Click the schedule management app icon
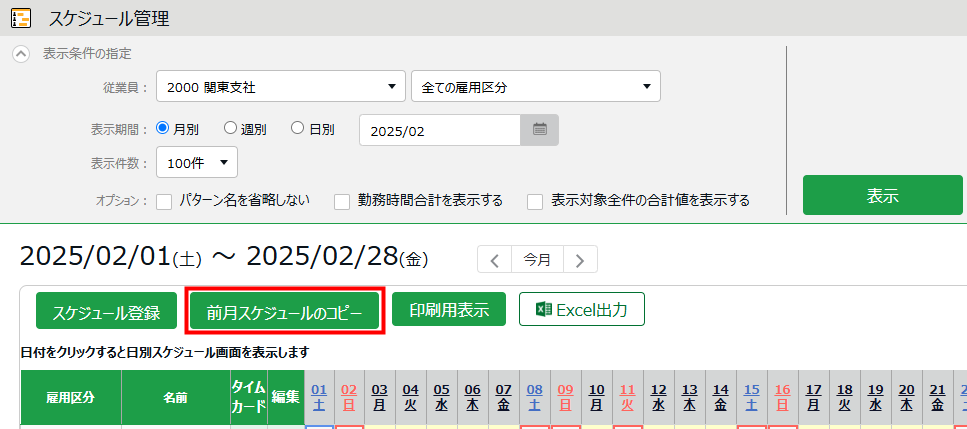This screenshot has height=429, width=967. pyautogui.click(x=20, y=18)
